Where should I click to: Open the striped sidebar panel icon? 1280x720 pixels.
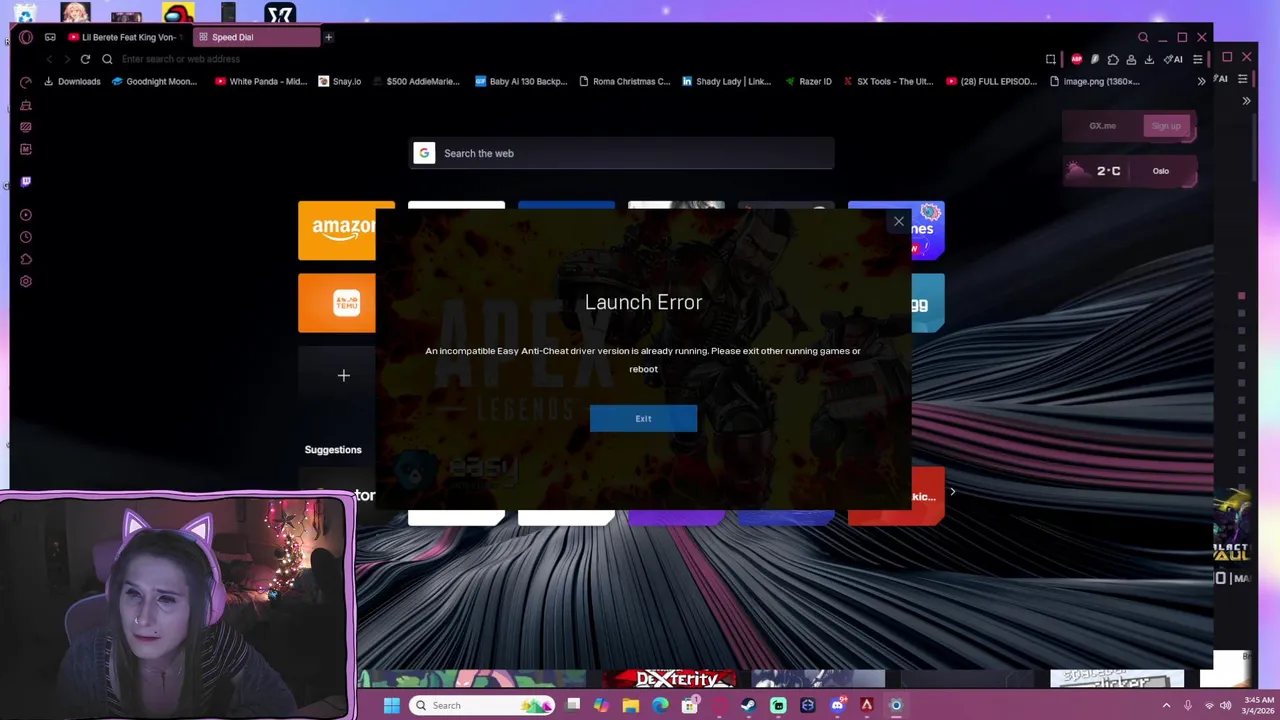point(26,127)
